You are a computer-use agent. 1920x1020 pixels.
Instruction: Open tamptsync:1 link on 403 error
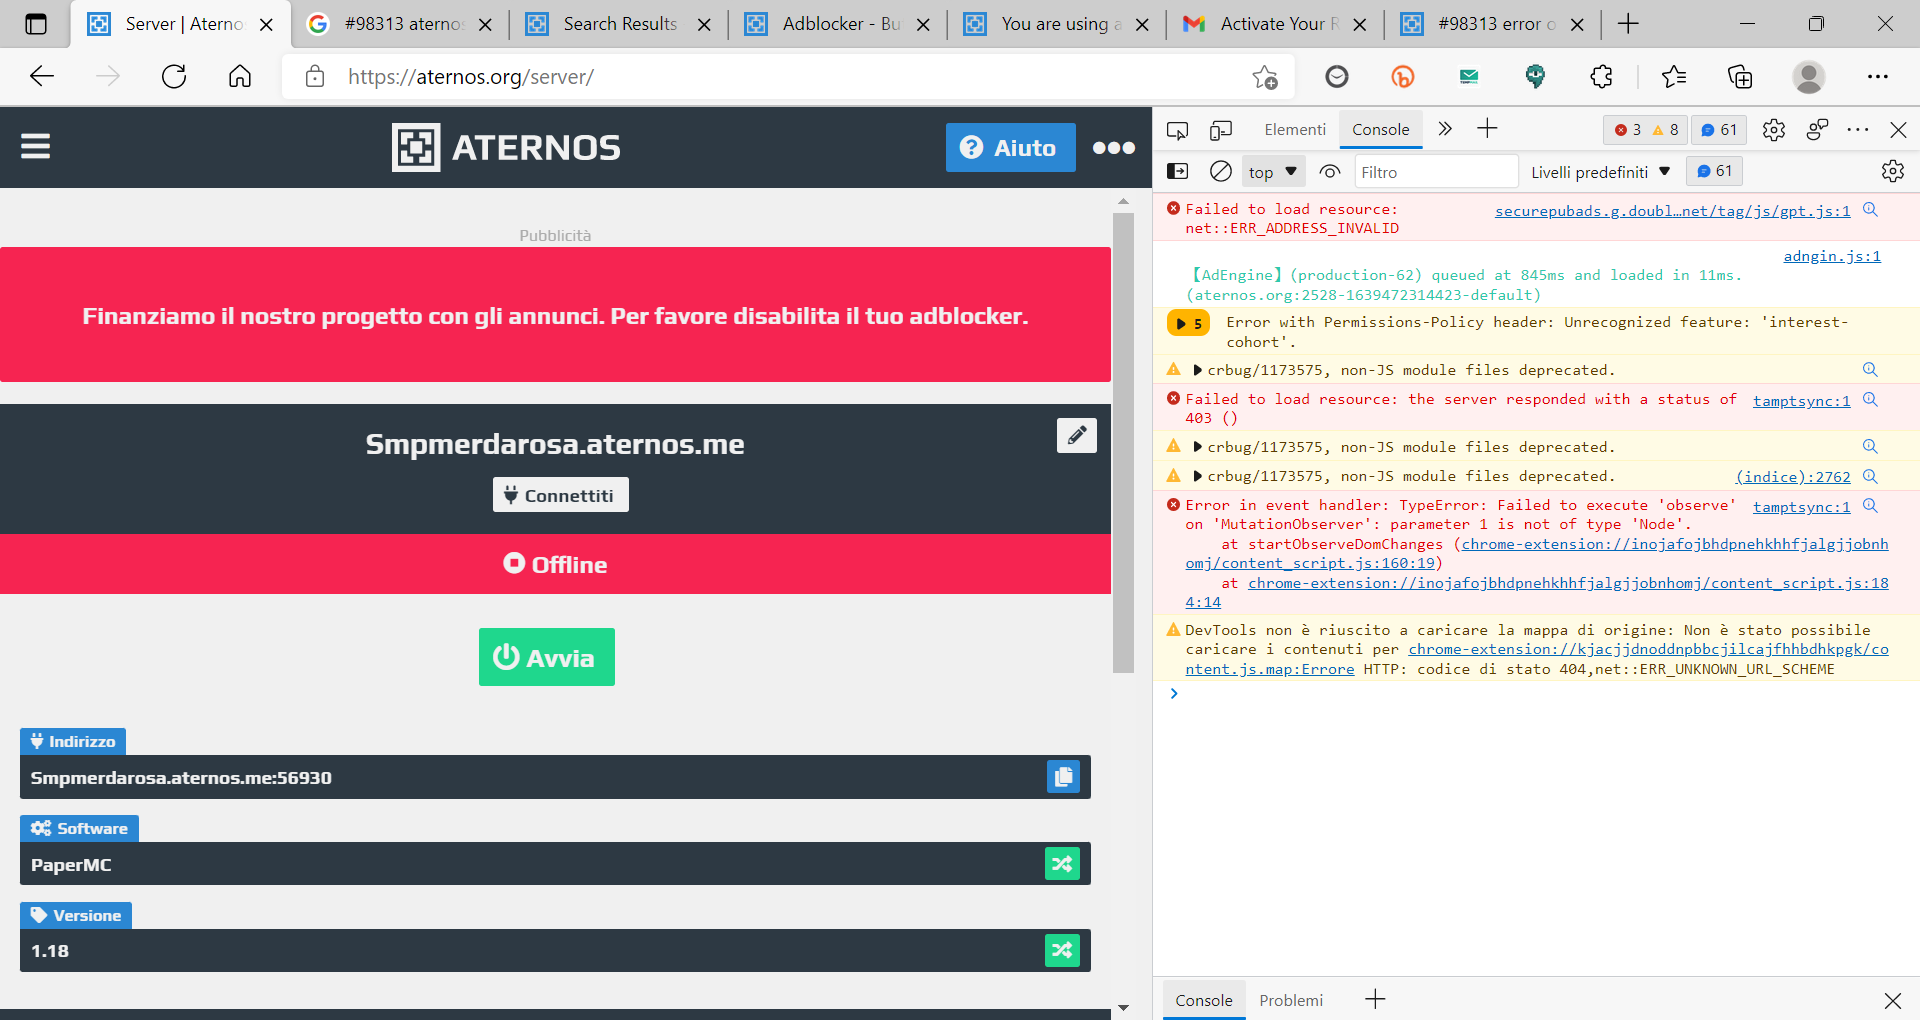coord(1801,401)
